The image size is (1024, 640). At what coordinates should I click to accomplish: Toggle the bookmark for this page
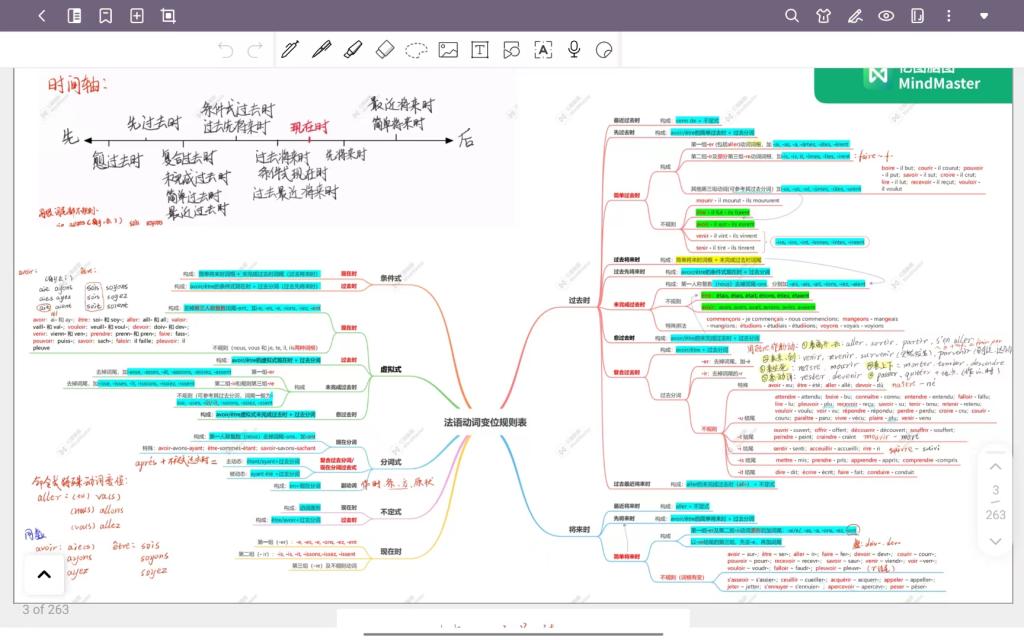105,16
